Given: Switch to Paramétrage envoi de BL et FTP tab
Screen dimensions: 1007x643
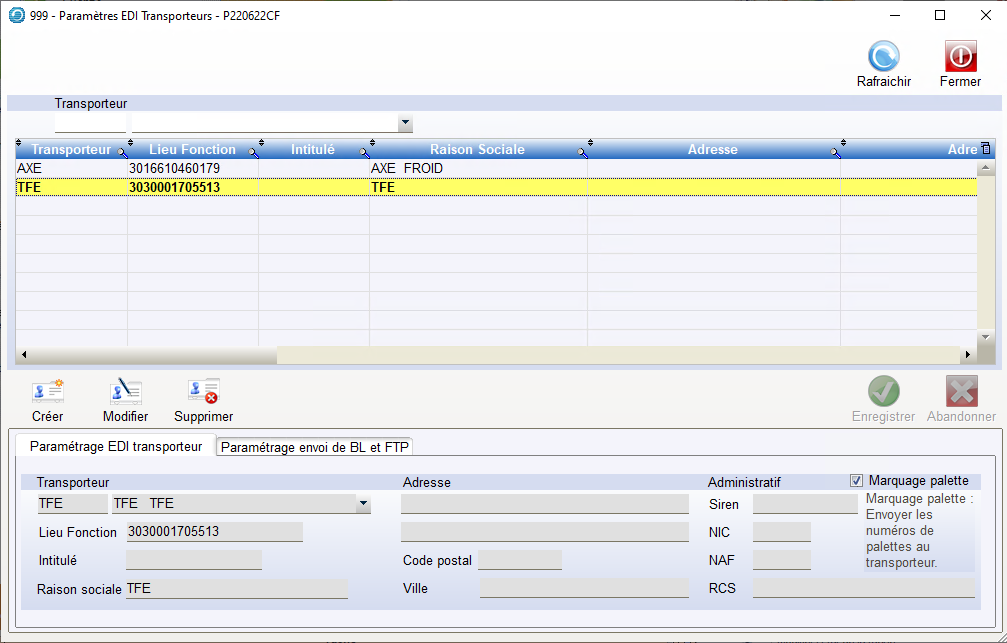Looking at the screenshot, I should 315,447.
